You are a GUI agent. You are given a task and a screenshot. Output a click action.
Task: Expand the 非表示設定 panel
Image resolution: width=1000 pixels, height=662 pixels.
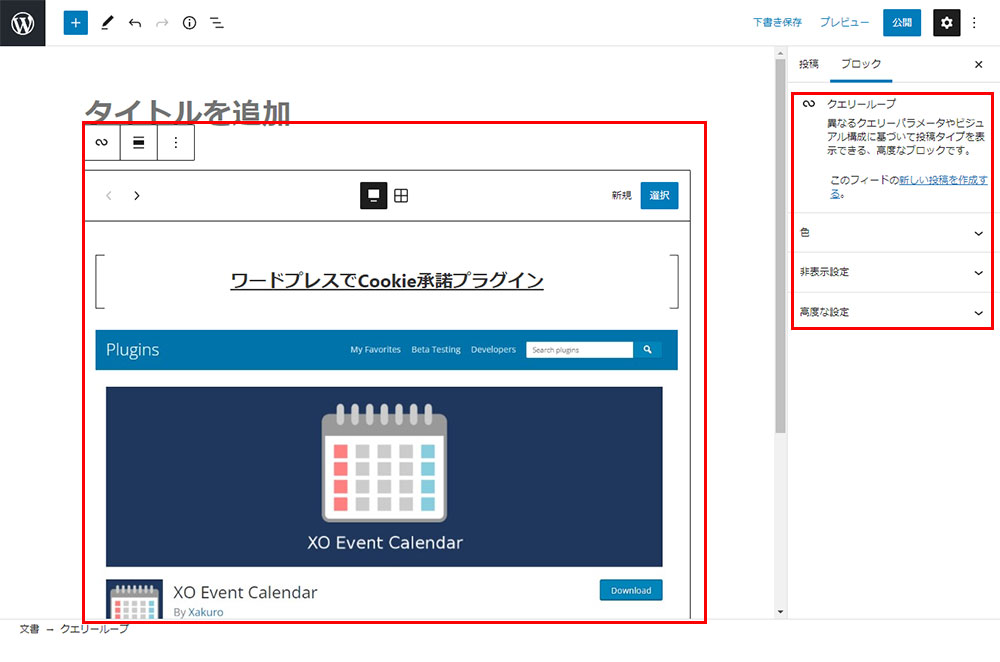pos(891,272)
